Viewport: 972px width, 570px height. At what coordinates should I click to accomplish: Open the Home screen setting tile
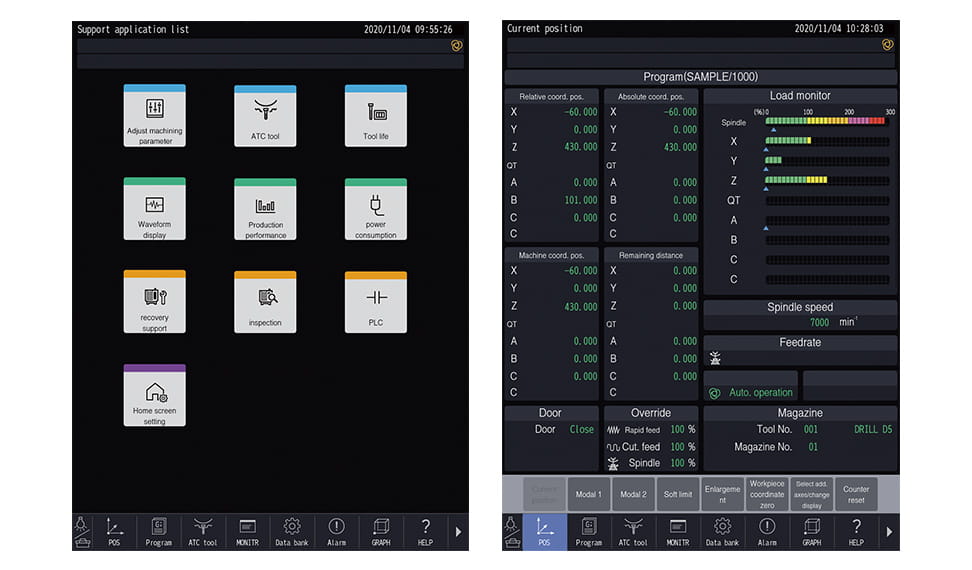pos(154,396)
